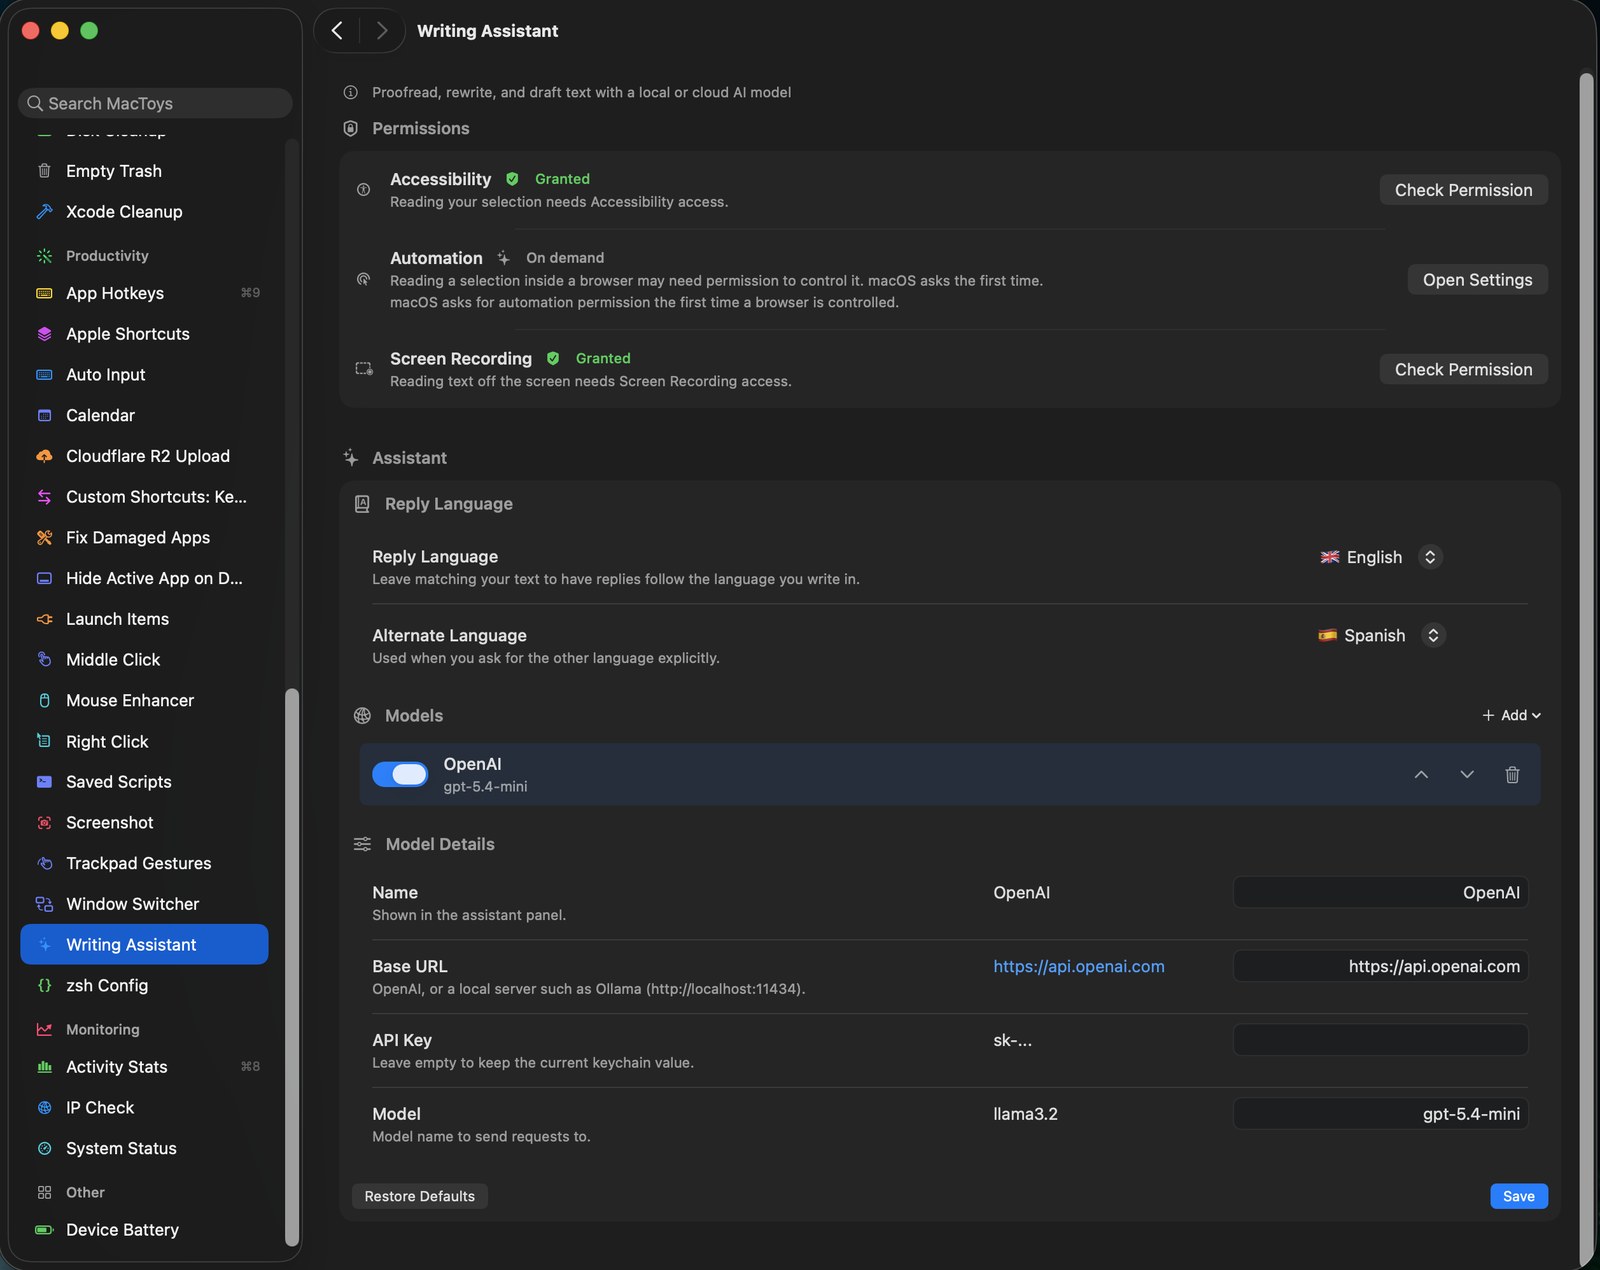Click the System Status gauge icon
The width and height of the screenshot is (1600, 1270).
point(44,1149)
